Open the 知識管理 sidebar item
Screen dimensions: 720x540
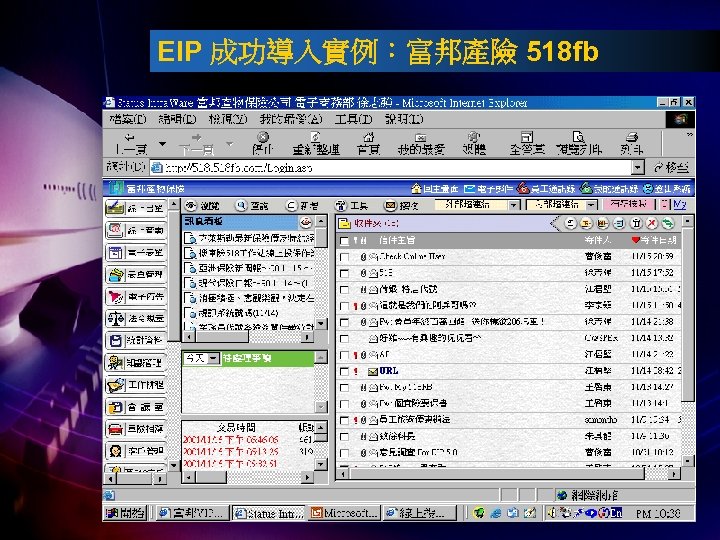pos(135,363)
